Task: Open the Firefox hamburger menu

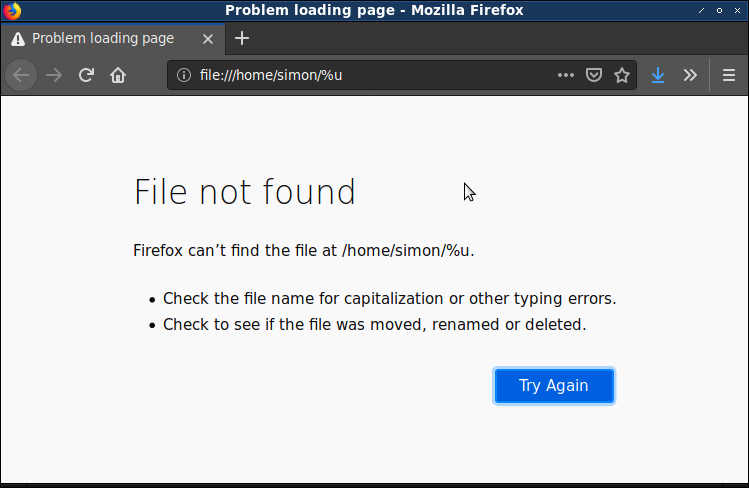Action: pos(729,75)
